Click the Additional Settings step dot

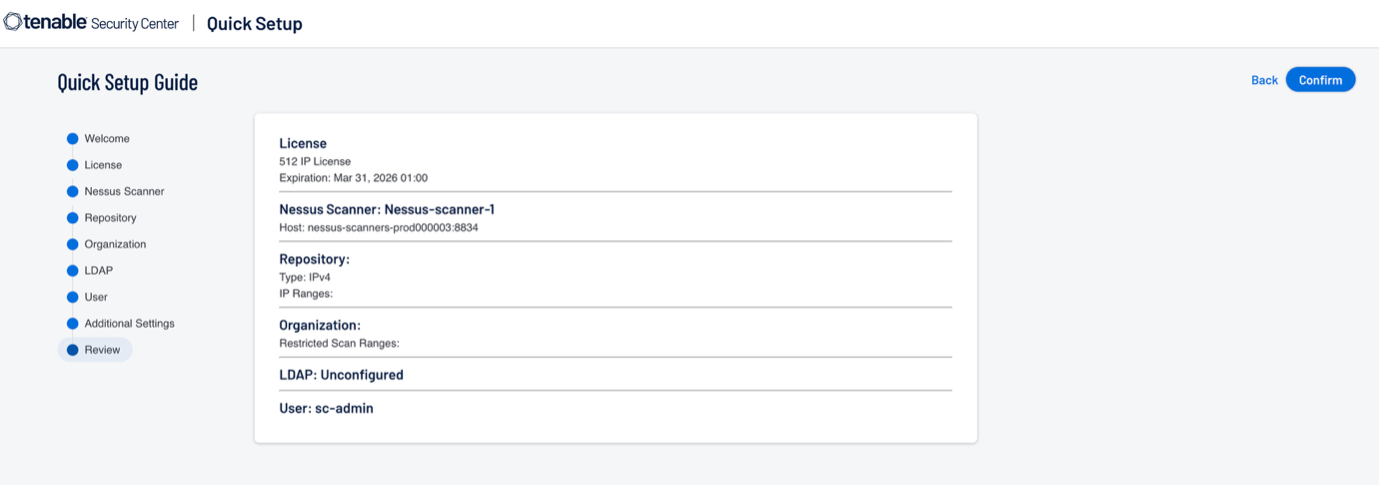(x=72, y=324)
